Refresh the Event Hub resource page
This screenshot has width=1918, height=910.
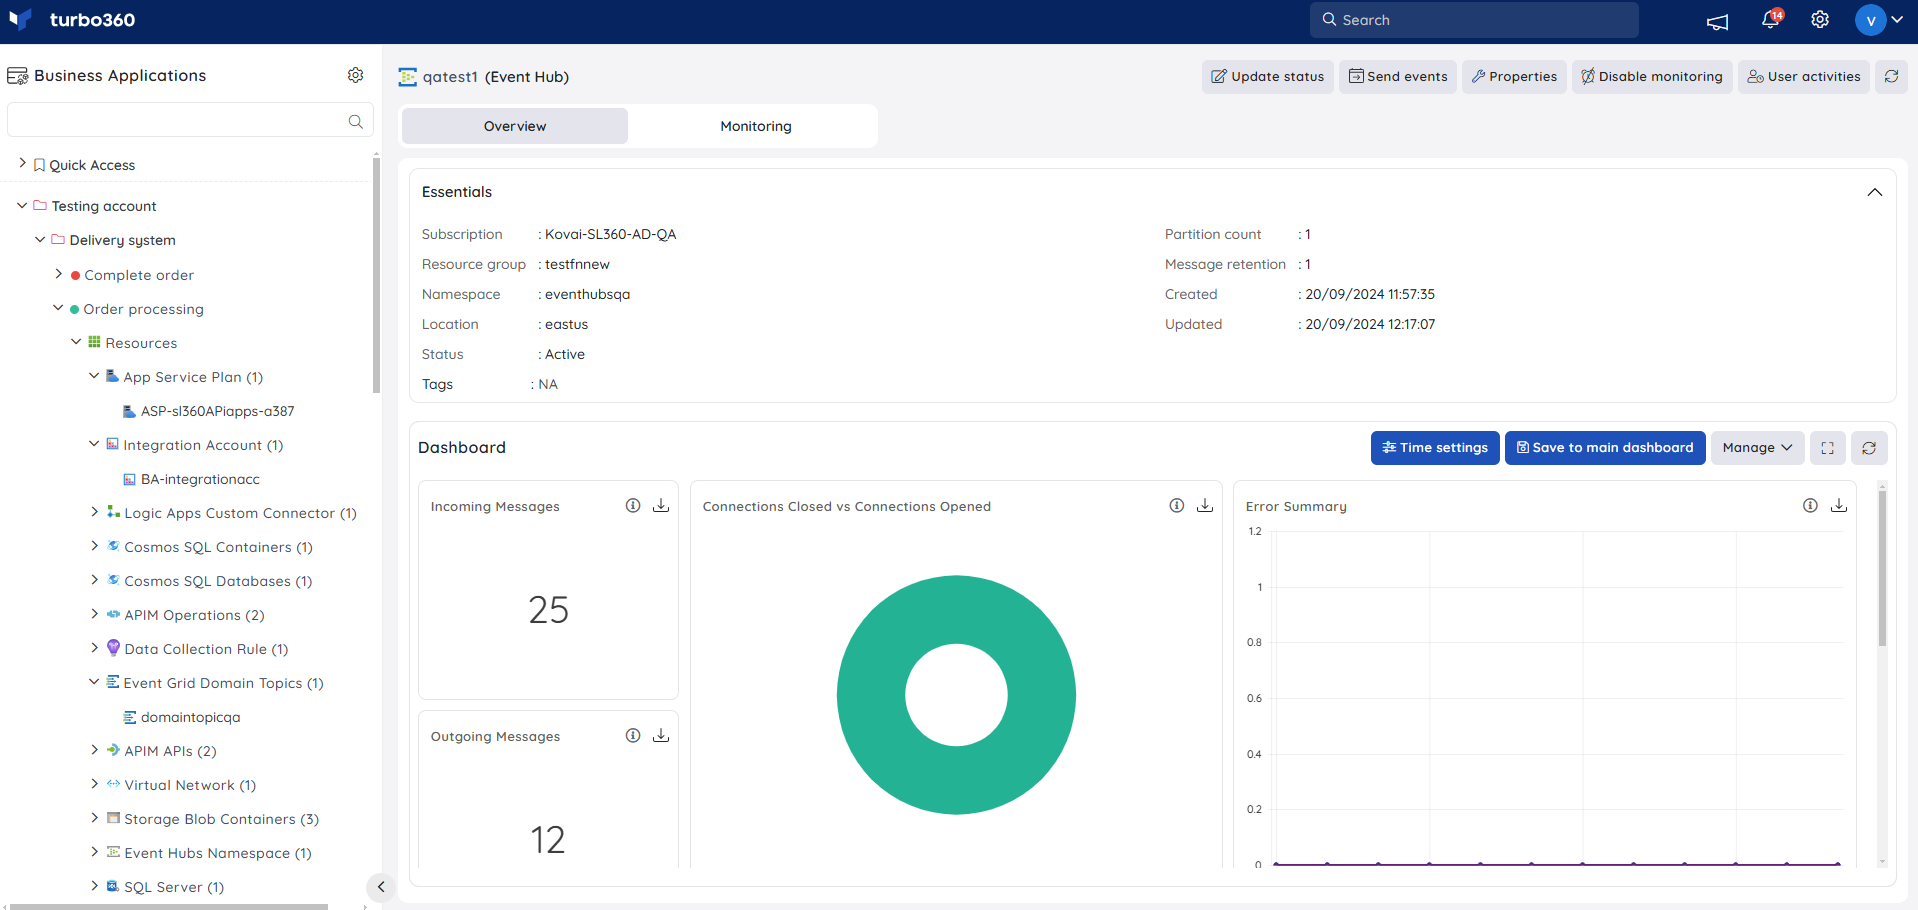[1891, 76]
